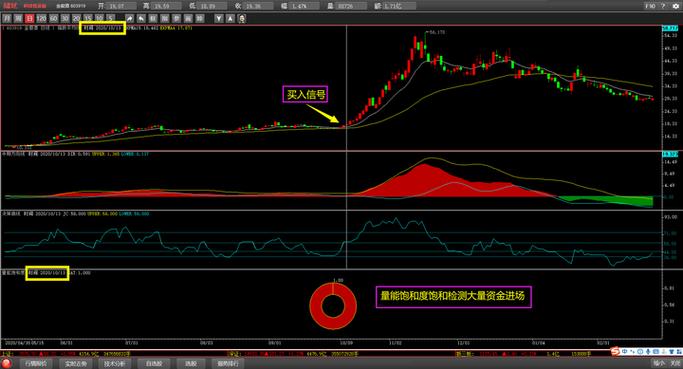Screen dimensions: 683x369
Task: Open the 实时走势 tab
Action: [x=75, y=363]
